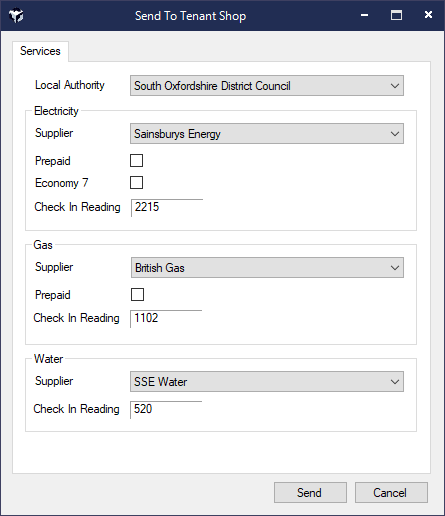
Task: Click the Water Check In Reading field
Action: point(166,409)
